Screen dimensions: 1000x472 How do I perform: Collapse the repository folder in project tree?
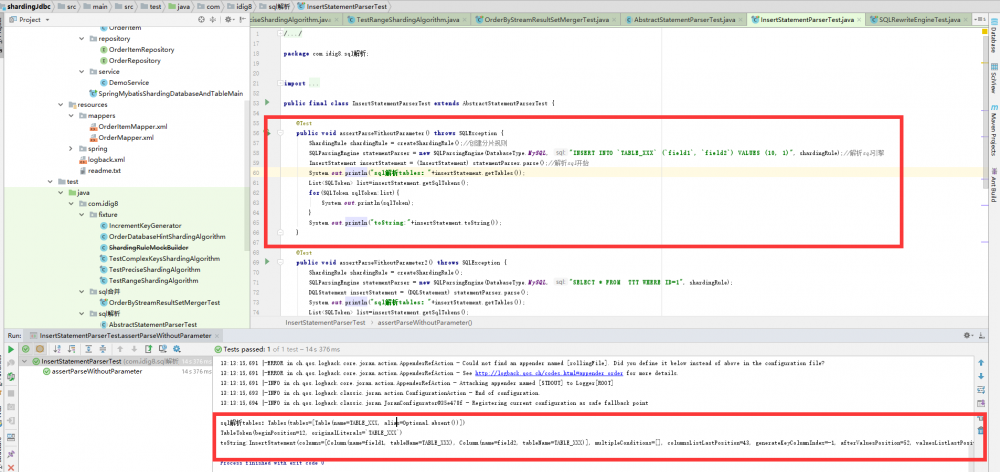click(81, 37)
